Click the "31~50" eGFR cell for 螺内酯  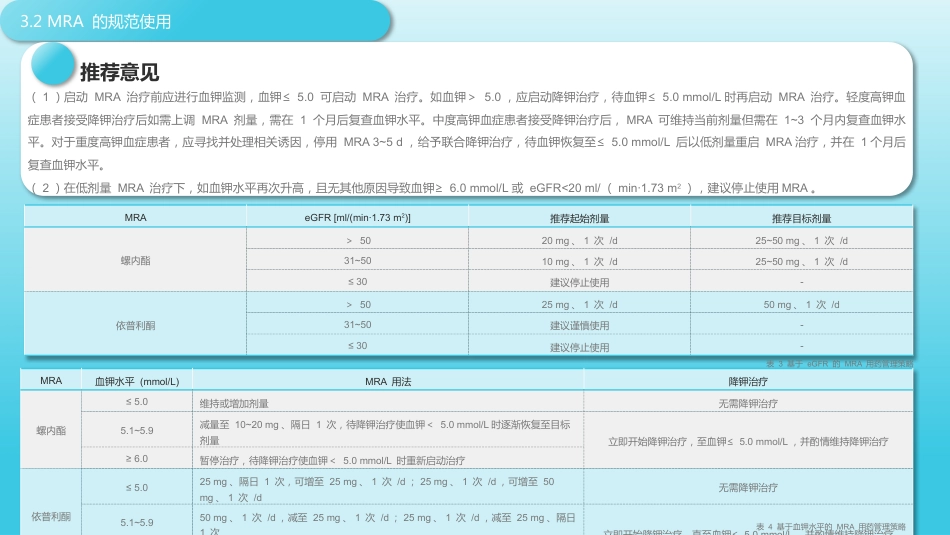[357, 261]
